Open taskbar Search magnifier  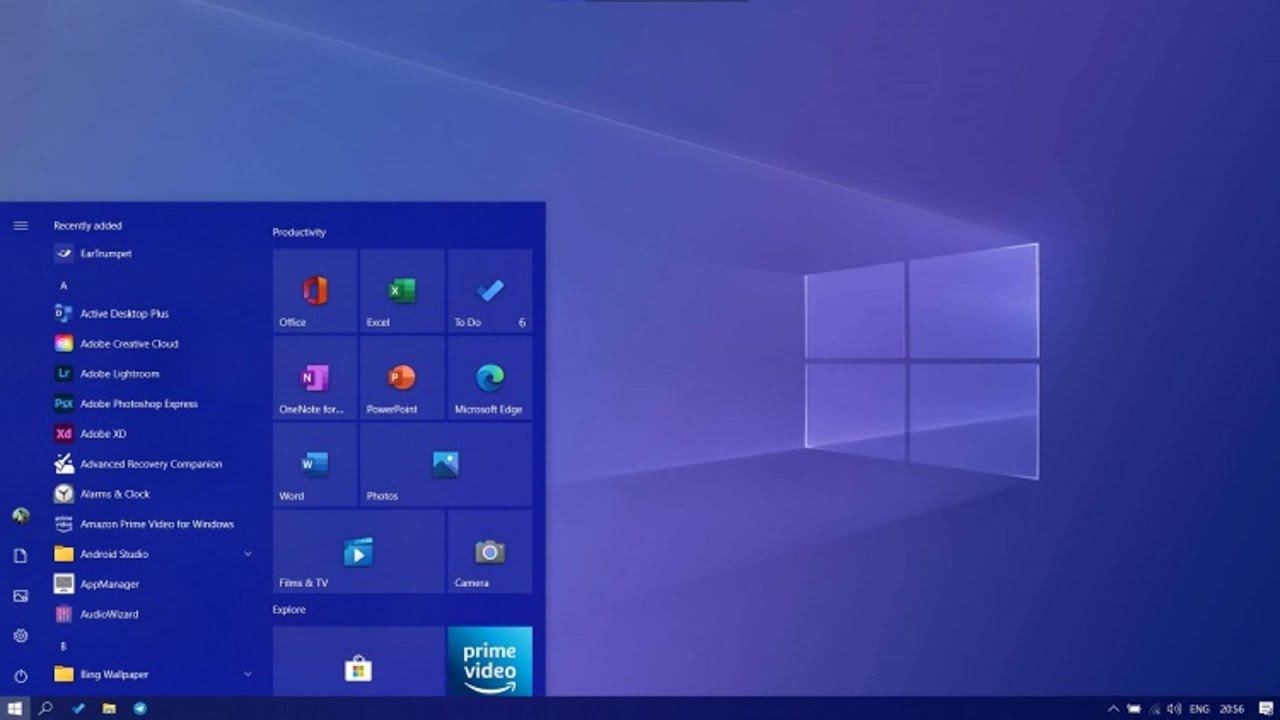click(x=45, y=708)
